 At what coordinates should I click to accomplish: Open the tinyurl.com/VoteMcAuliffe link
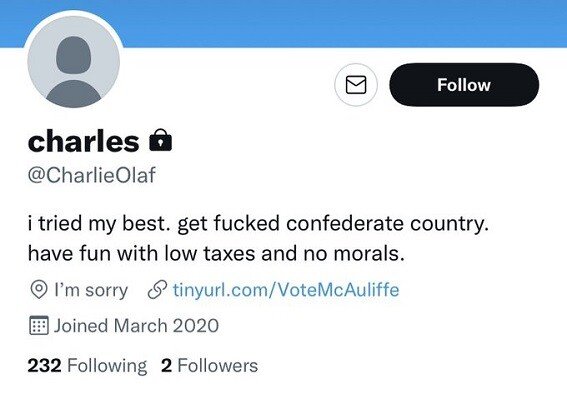[x=286, y=290]
